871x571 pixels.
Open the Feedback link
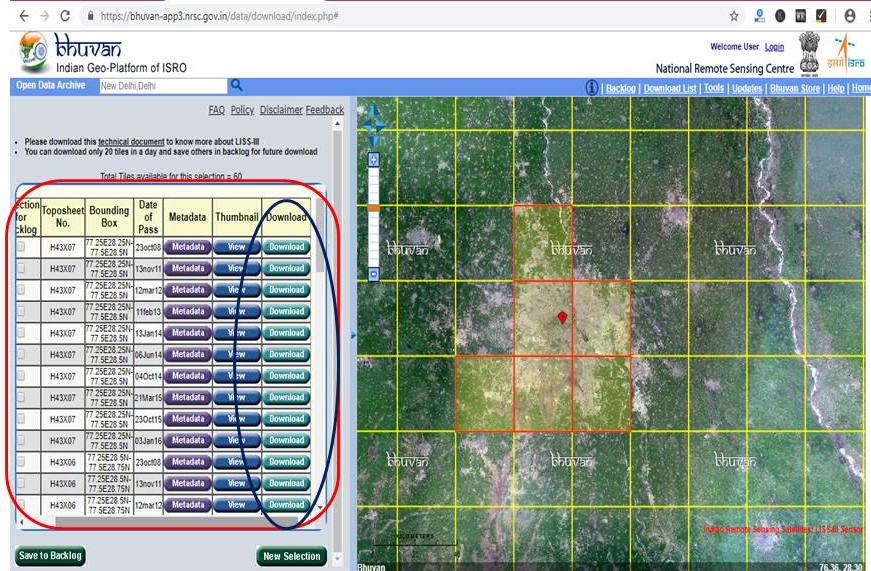point(325,110)
